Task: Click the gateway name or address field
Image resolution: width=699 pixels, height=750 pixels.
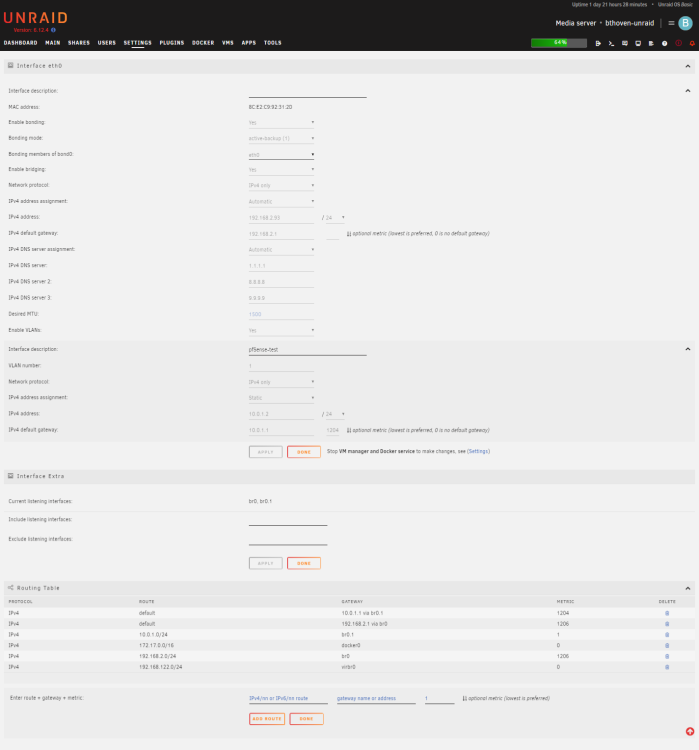Action: [x=376, y=698]
